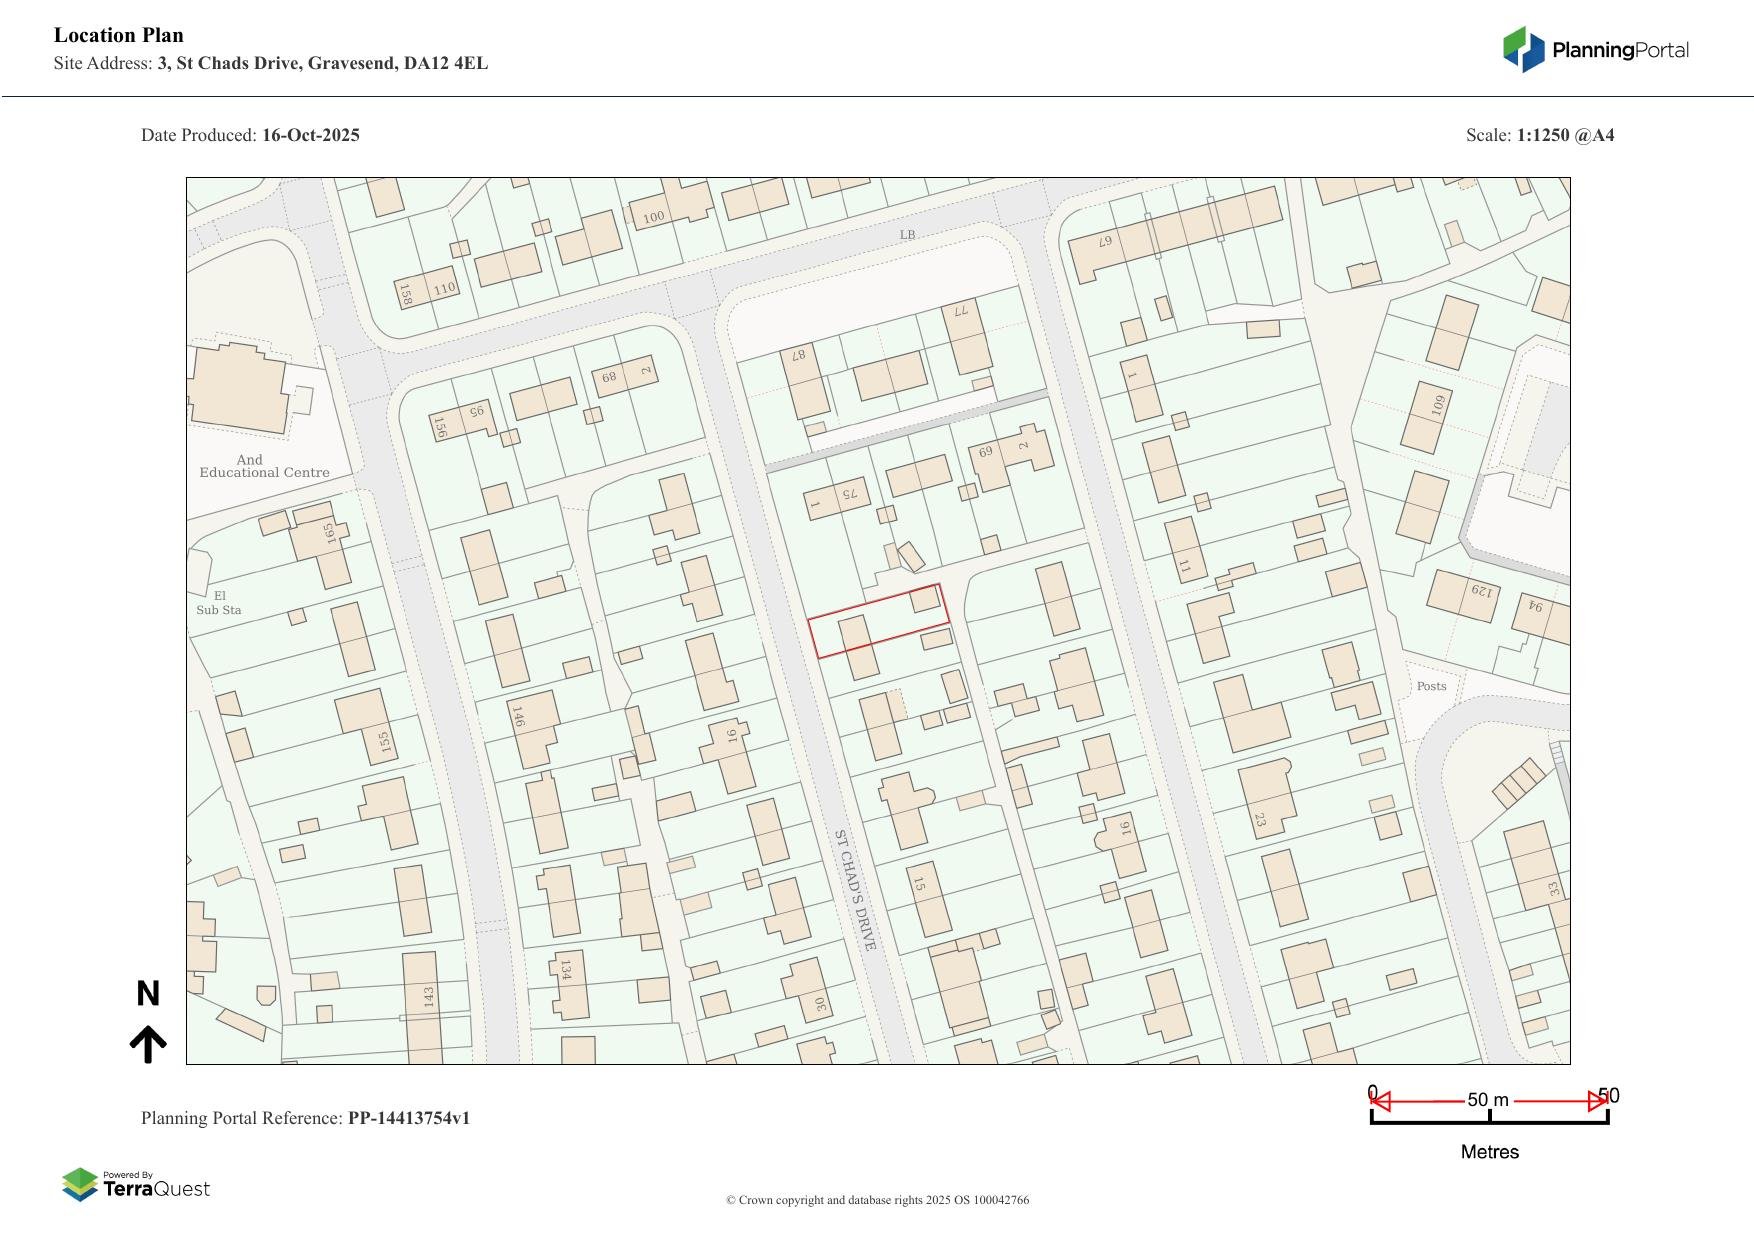Click the TerraQuest layered logo icon
1754x1241 pixels.
(80, 1185)
